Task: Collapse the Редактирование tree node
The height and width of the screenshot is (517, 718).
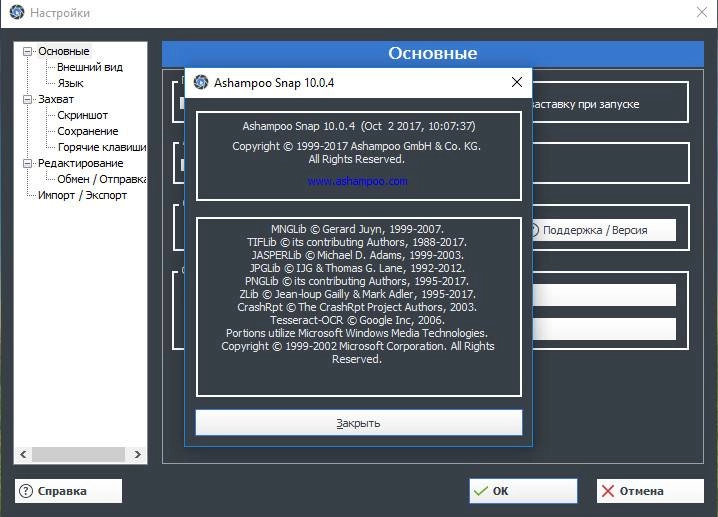Action: click(x=27, y=163)
